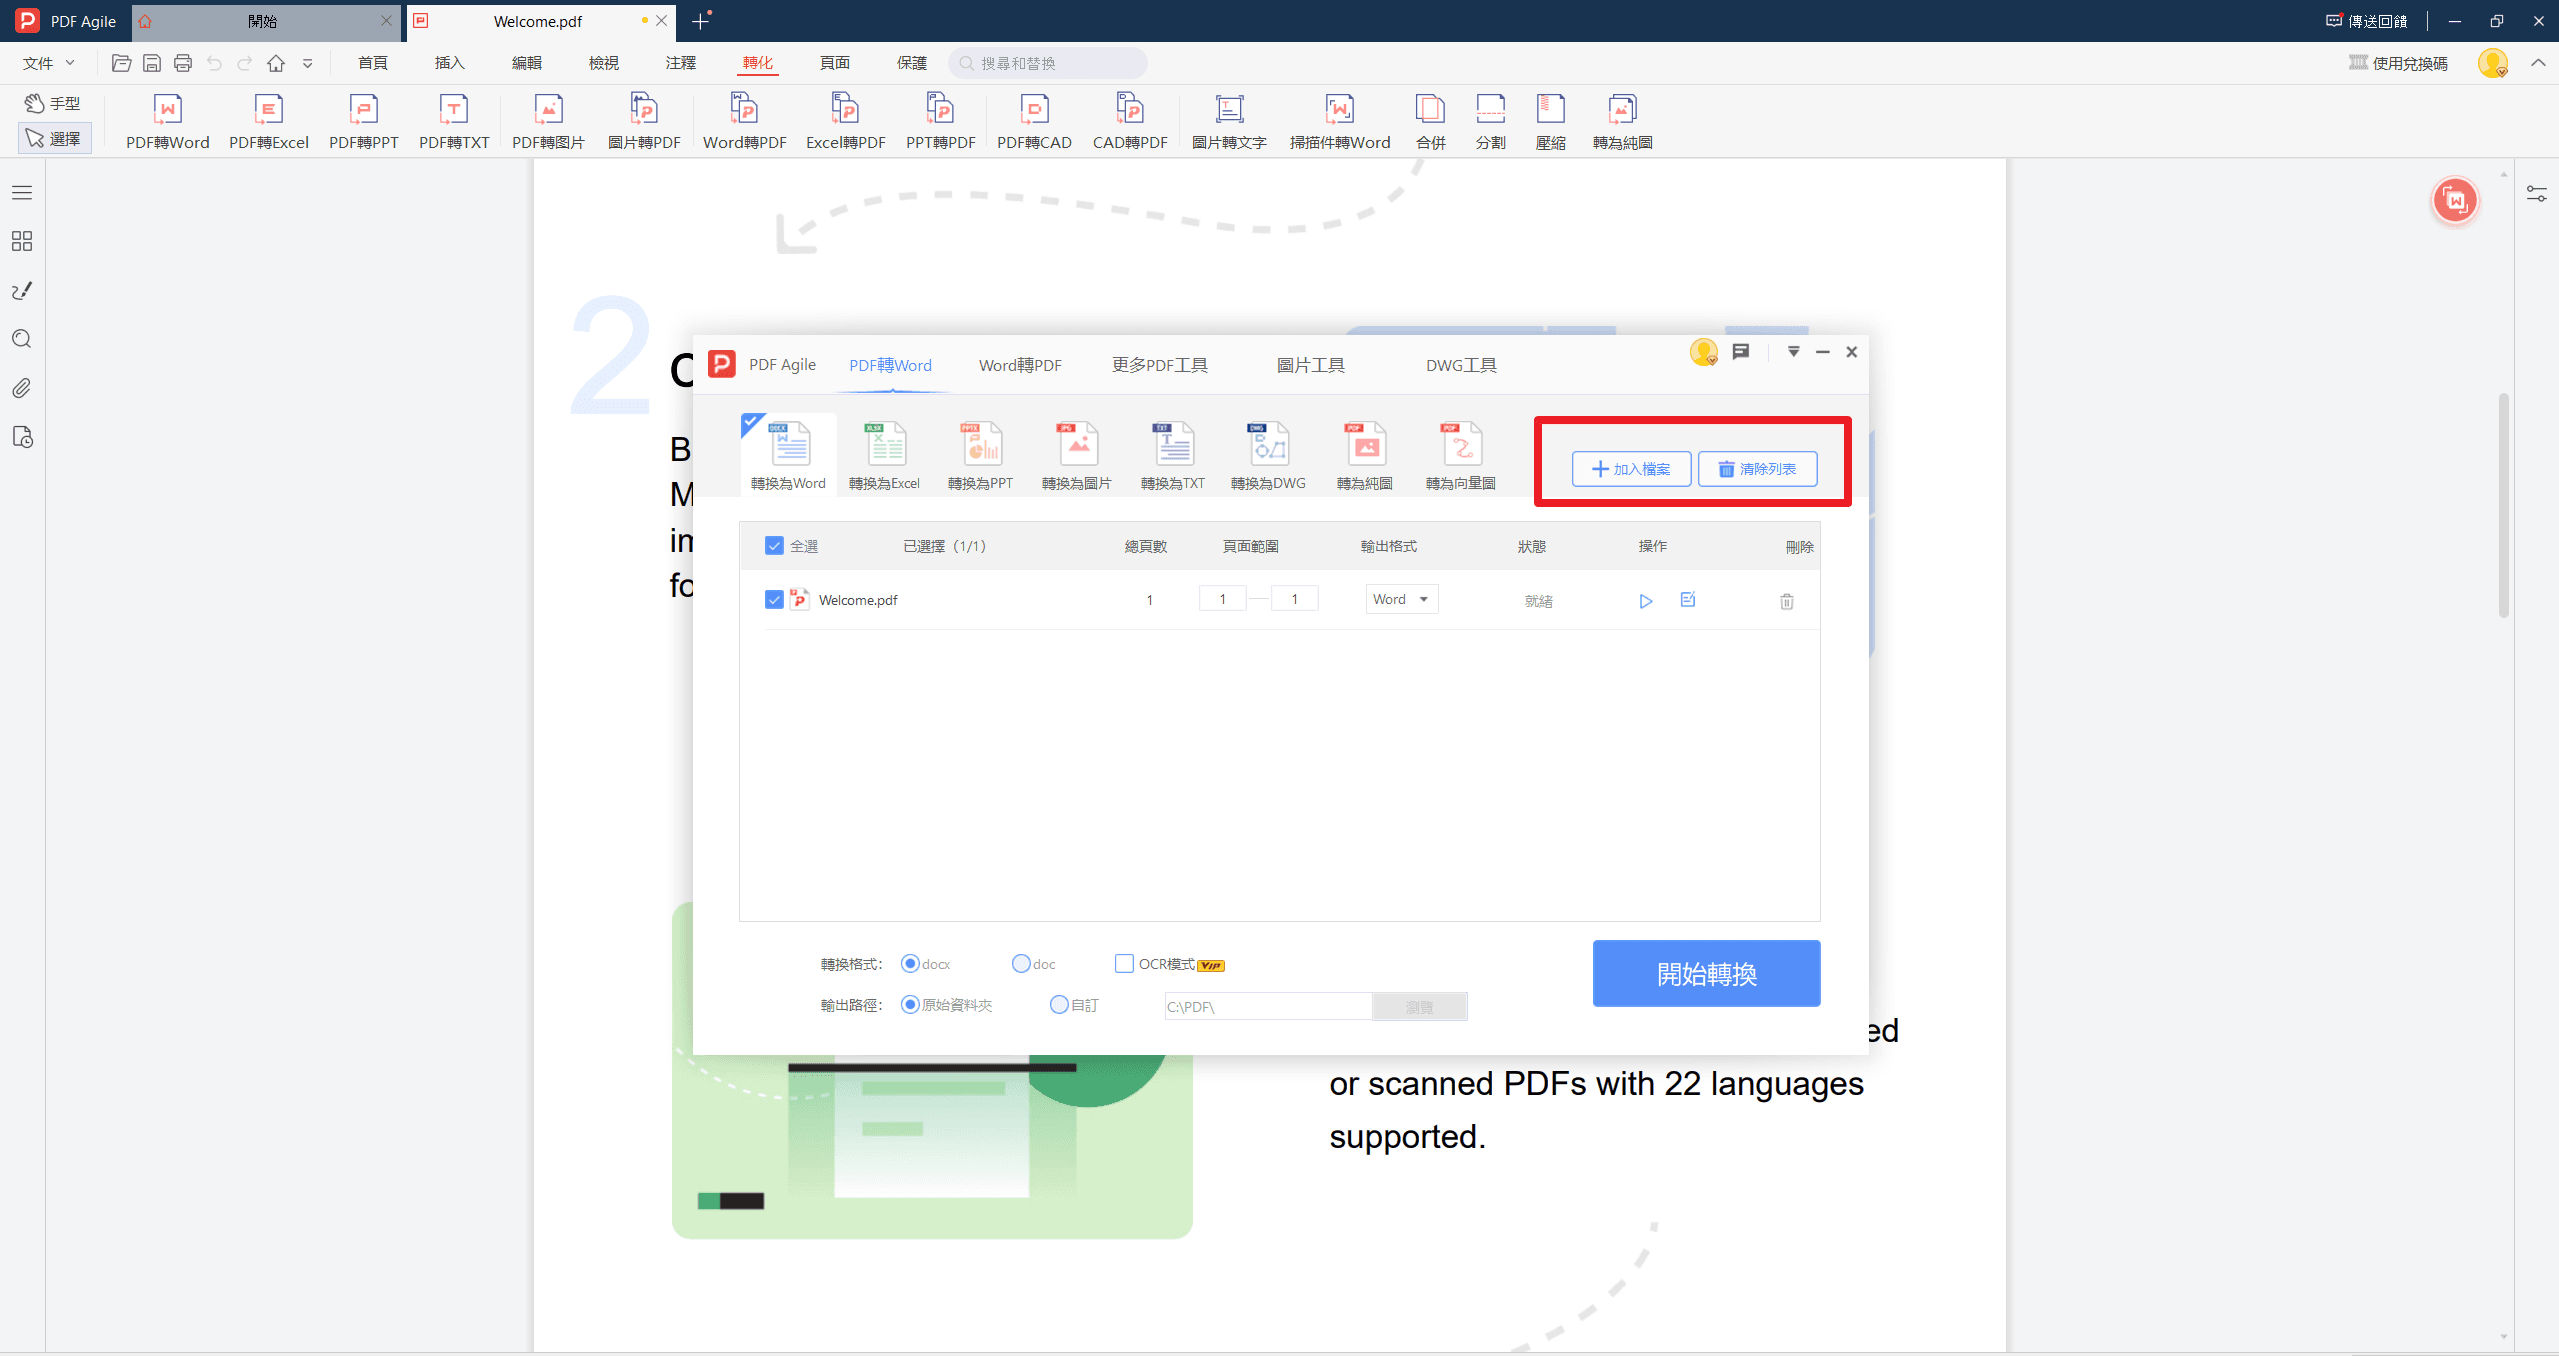The width and height of the screenshot is (2559, 1356).
Task: Enable the OCR模式 checkbox
Action: [1124, 963]
